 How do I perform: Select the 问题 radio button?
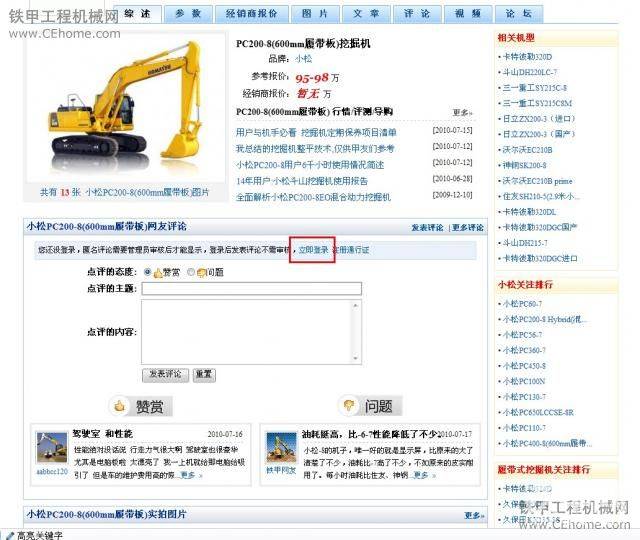191,272
